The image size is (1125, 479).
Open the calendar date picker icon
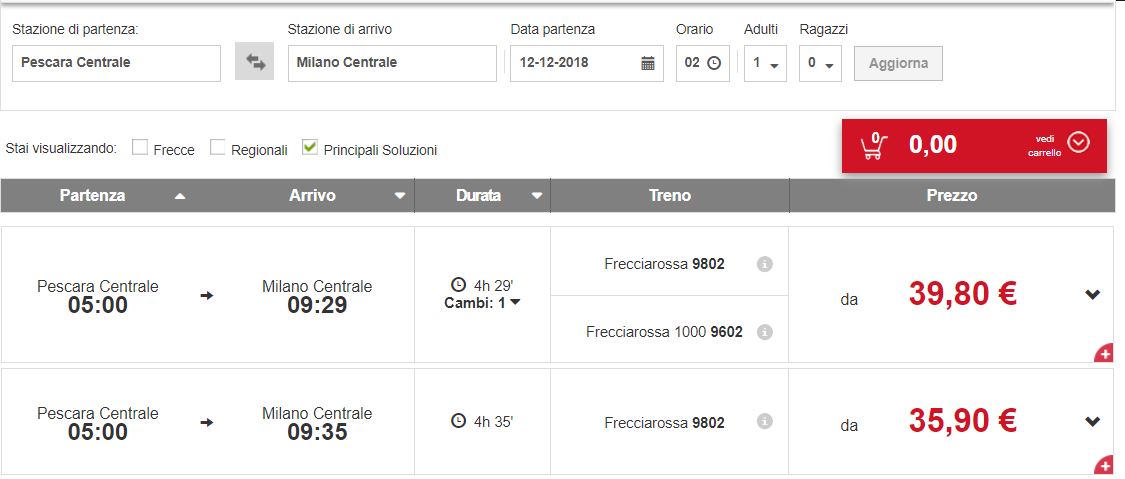(x=647, y=63)
